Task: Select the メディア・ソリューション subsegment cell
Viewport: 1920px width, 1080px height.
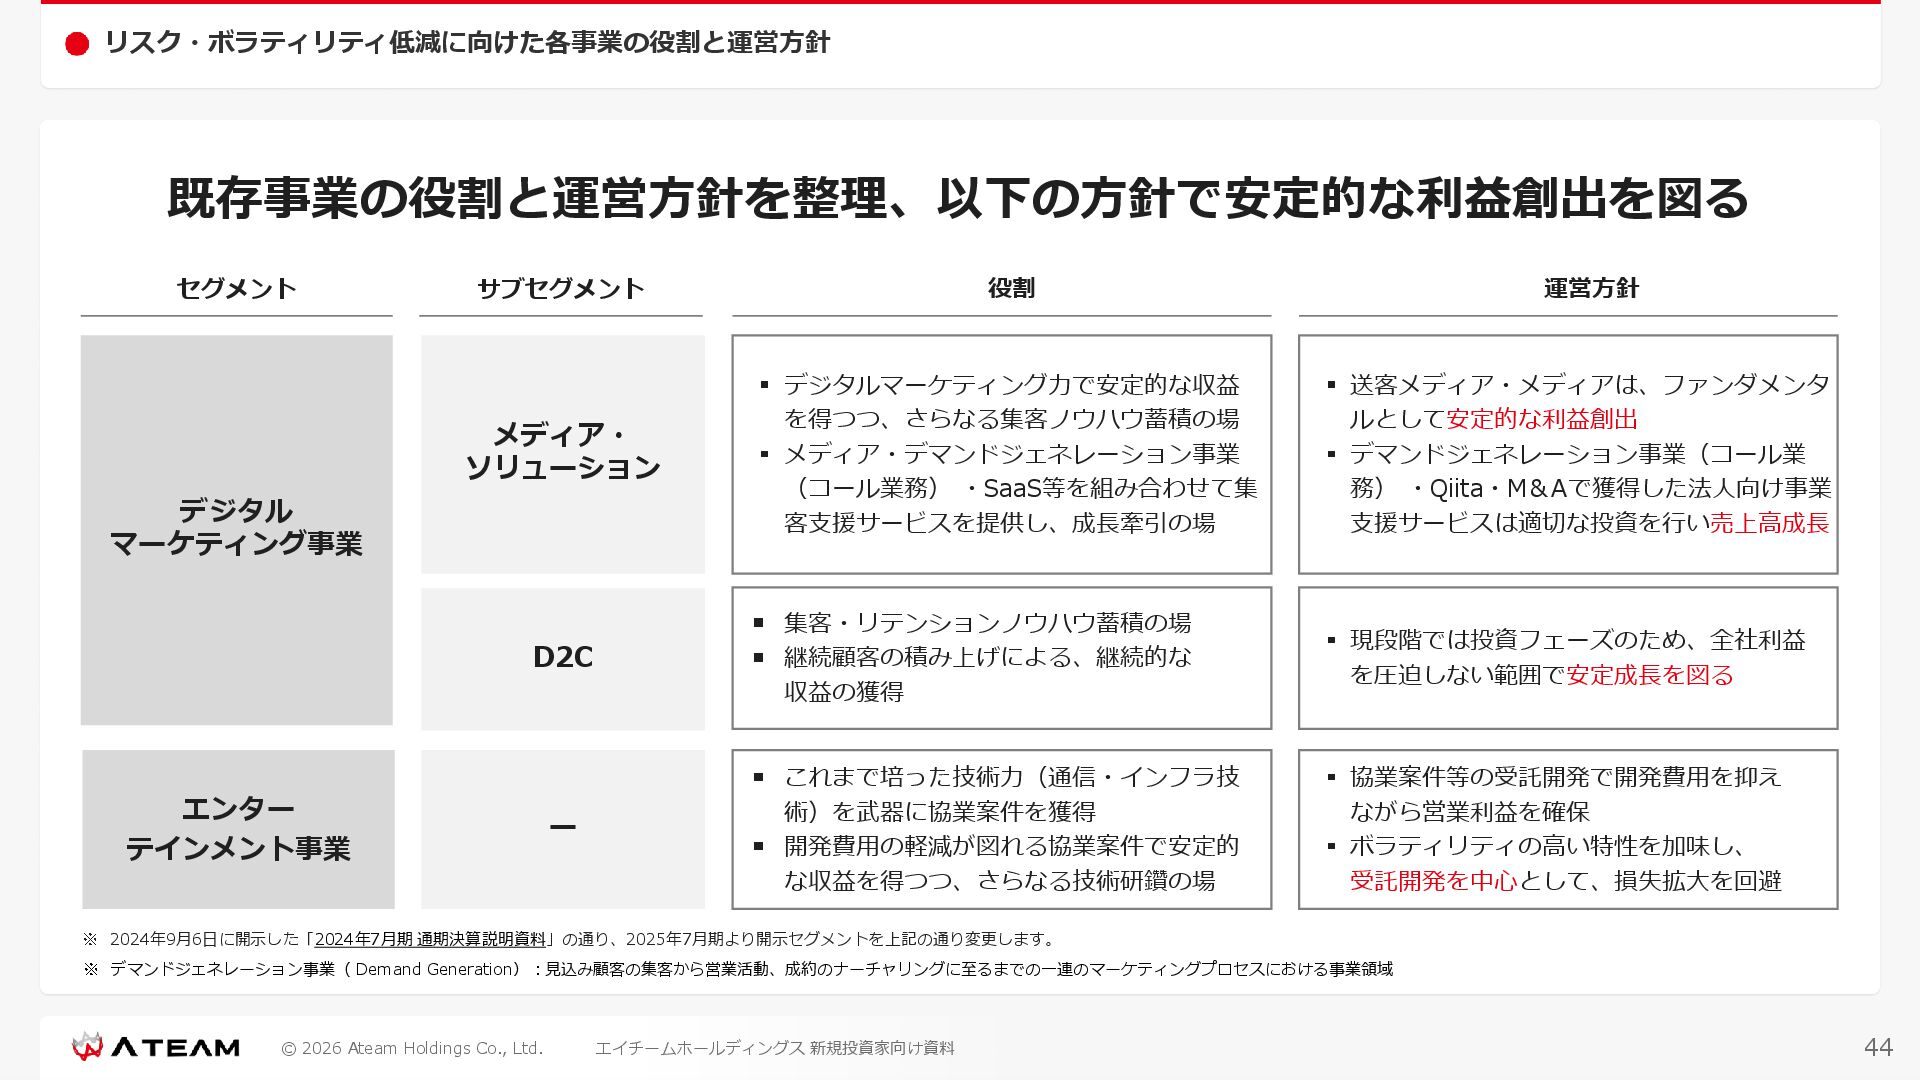Action: click(x=562, y=453)
